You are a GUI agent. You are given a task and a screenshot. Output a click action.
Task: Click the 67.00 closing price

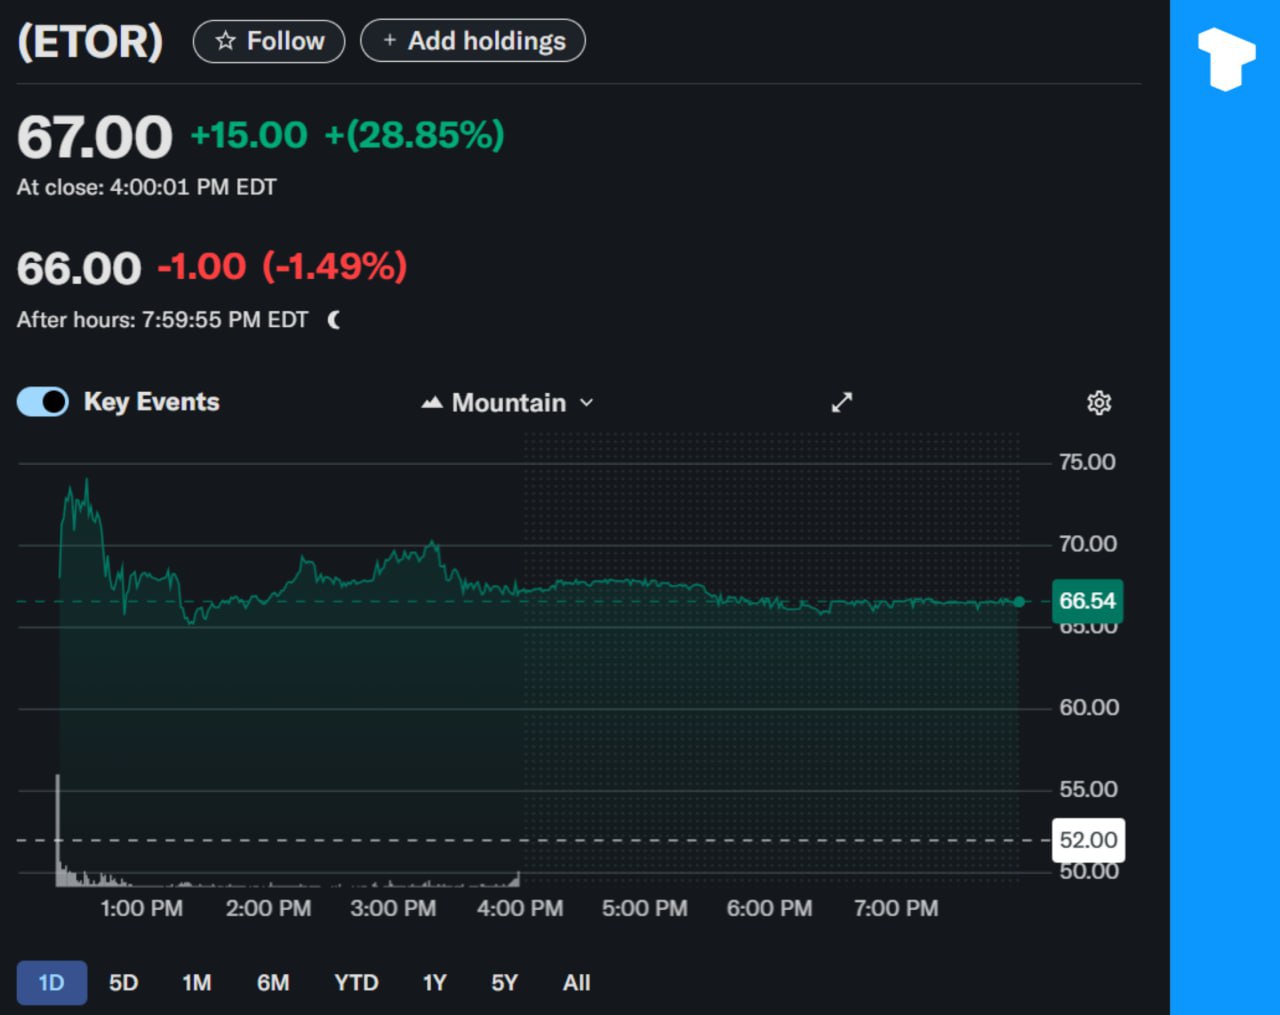click(x=95, y=137)
